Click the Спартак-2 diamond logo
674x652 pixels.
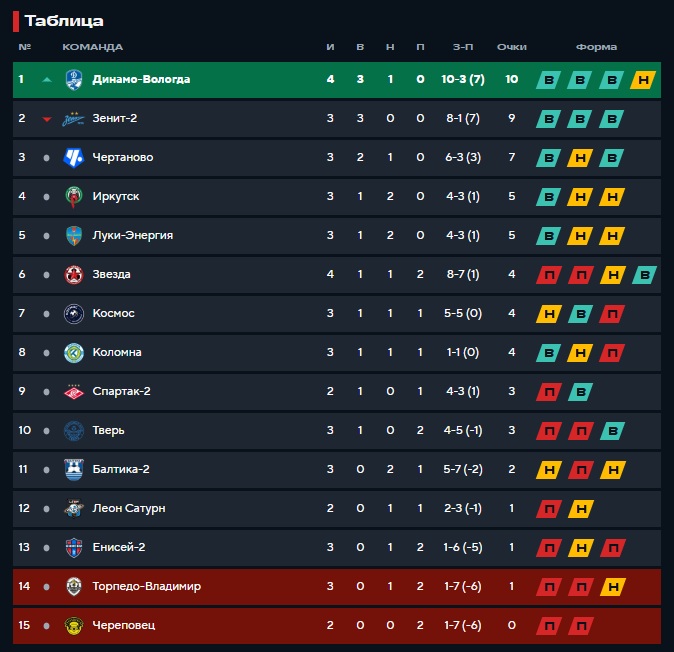coord(74,392)
